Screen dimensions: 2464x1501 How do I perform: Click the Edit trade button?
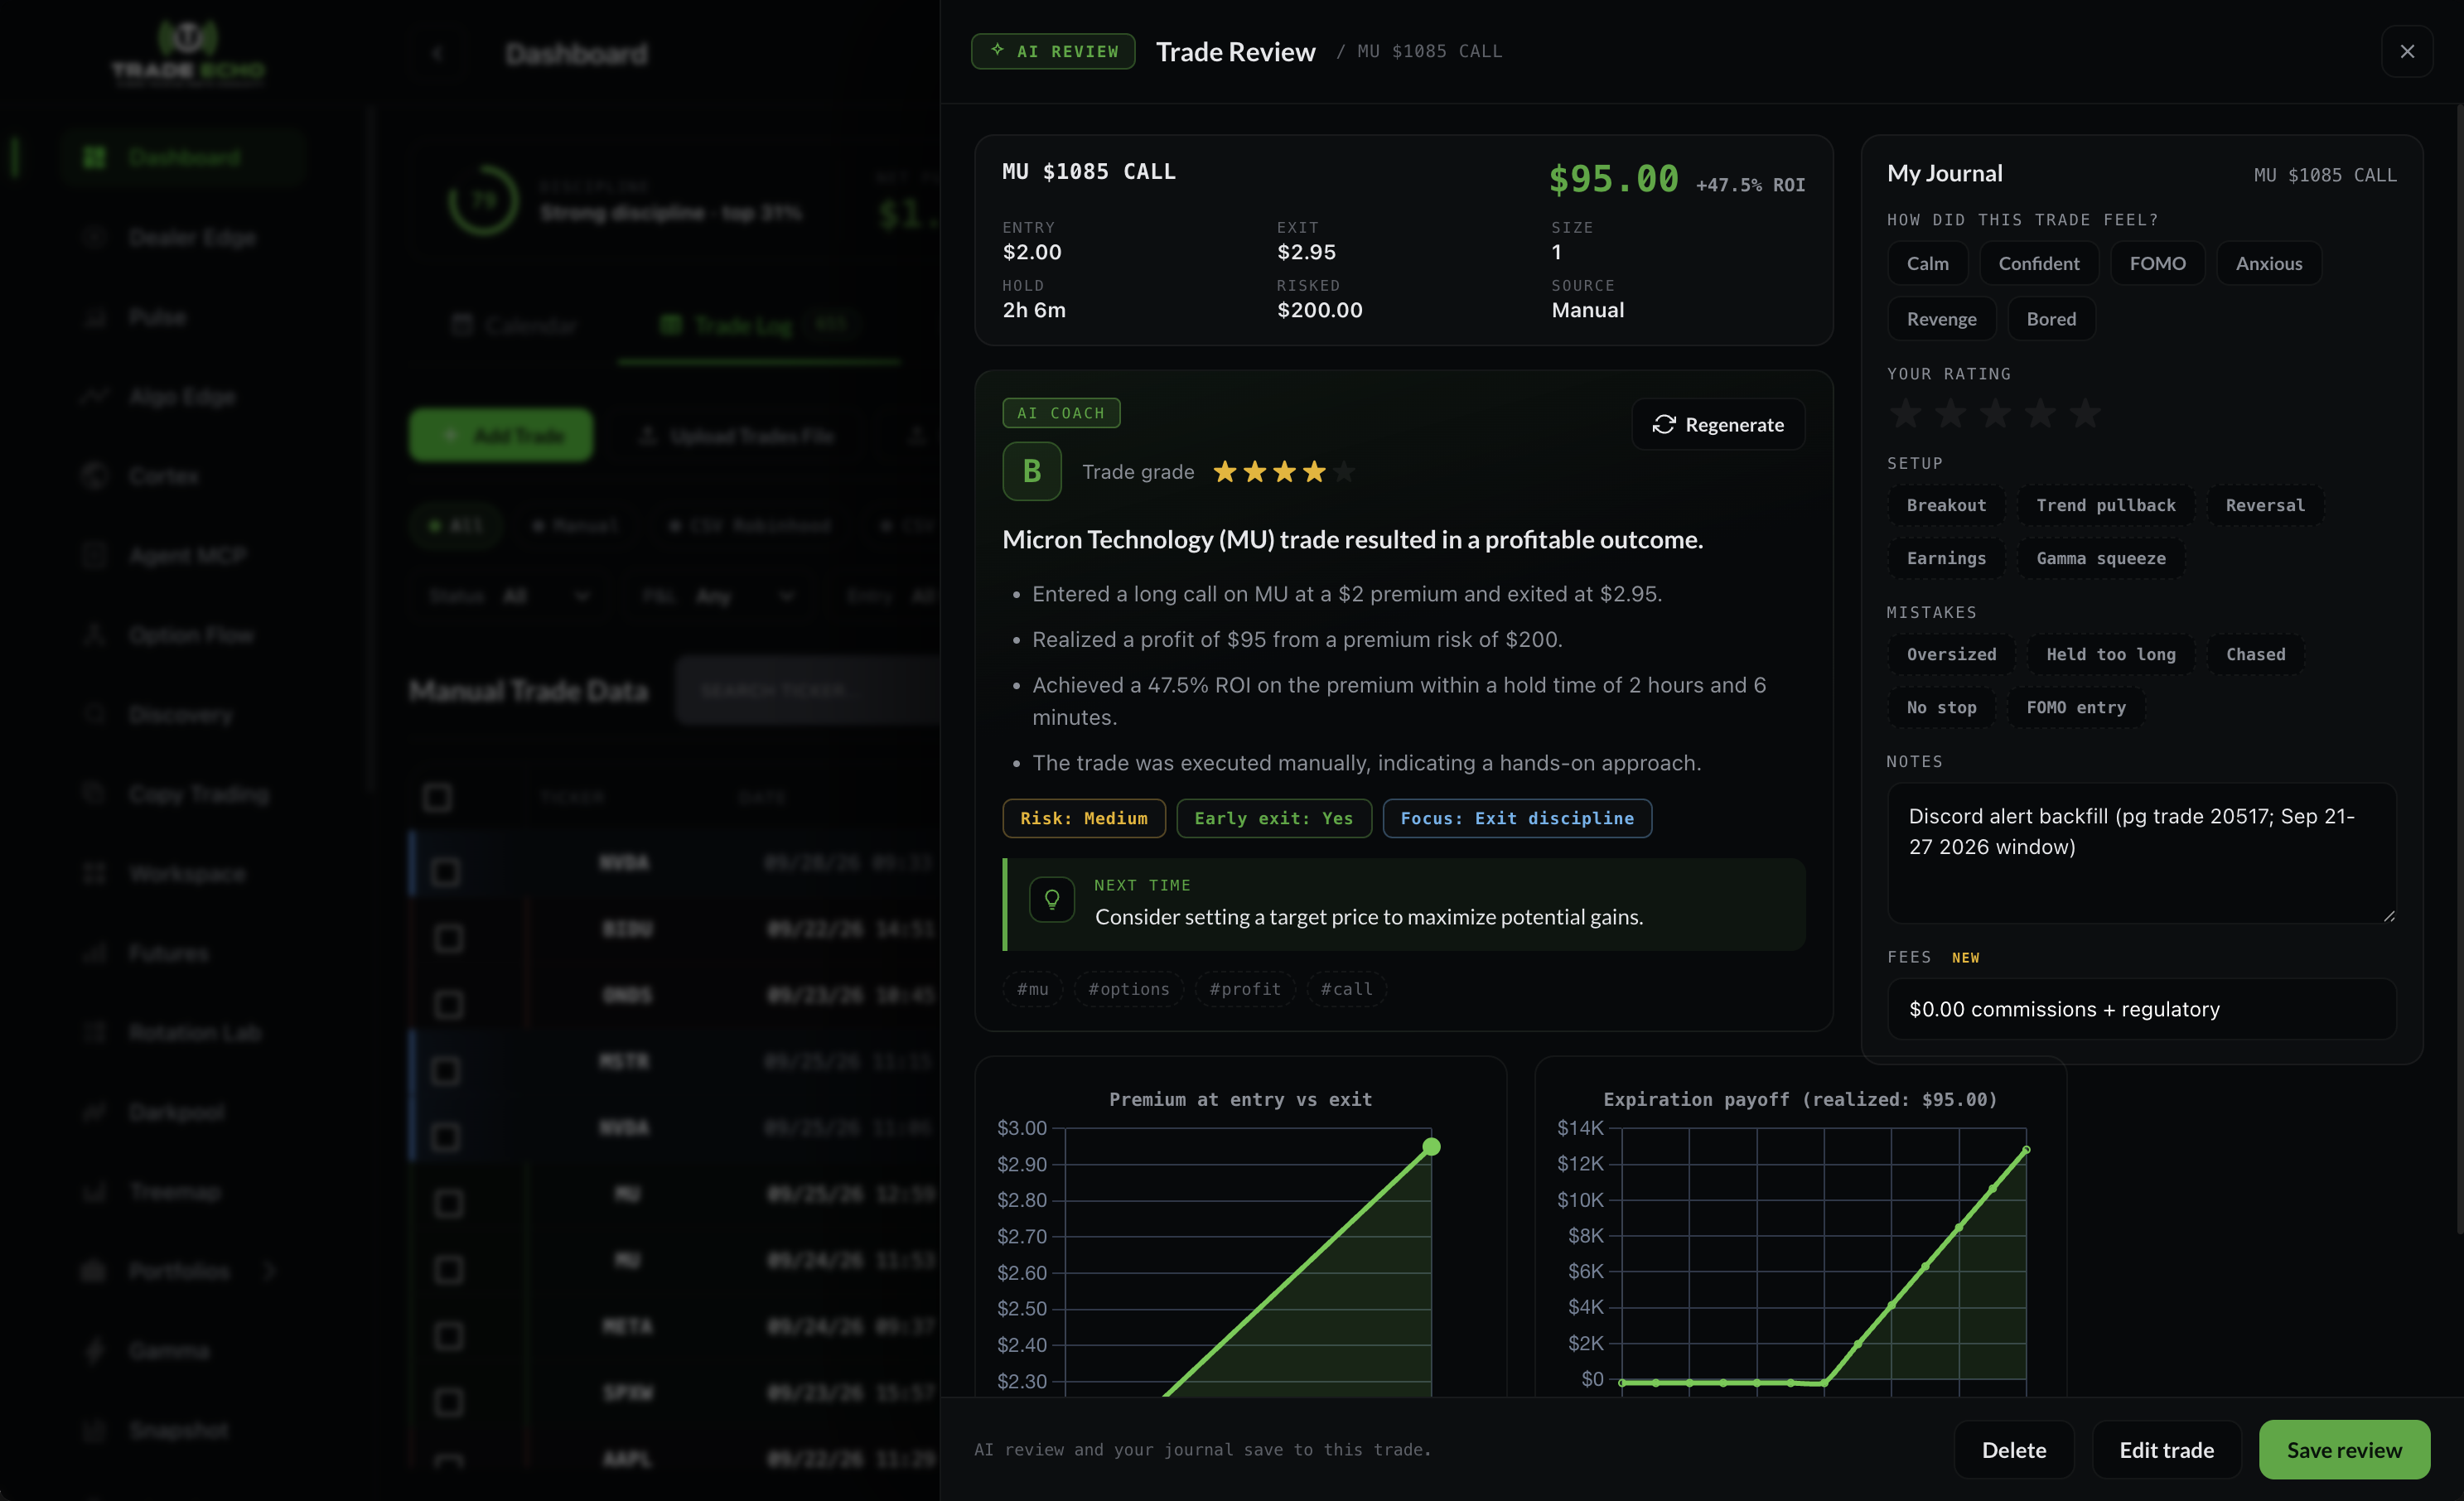pyautogui.click(x=2166, y=1450)
